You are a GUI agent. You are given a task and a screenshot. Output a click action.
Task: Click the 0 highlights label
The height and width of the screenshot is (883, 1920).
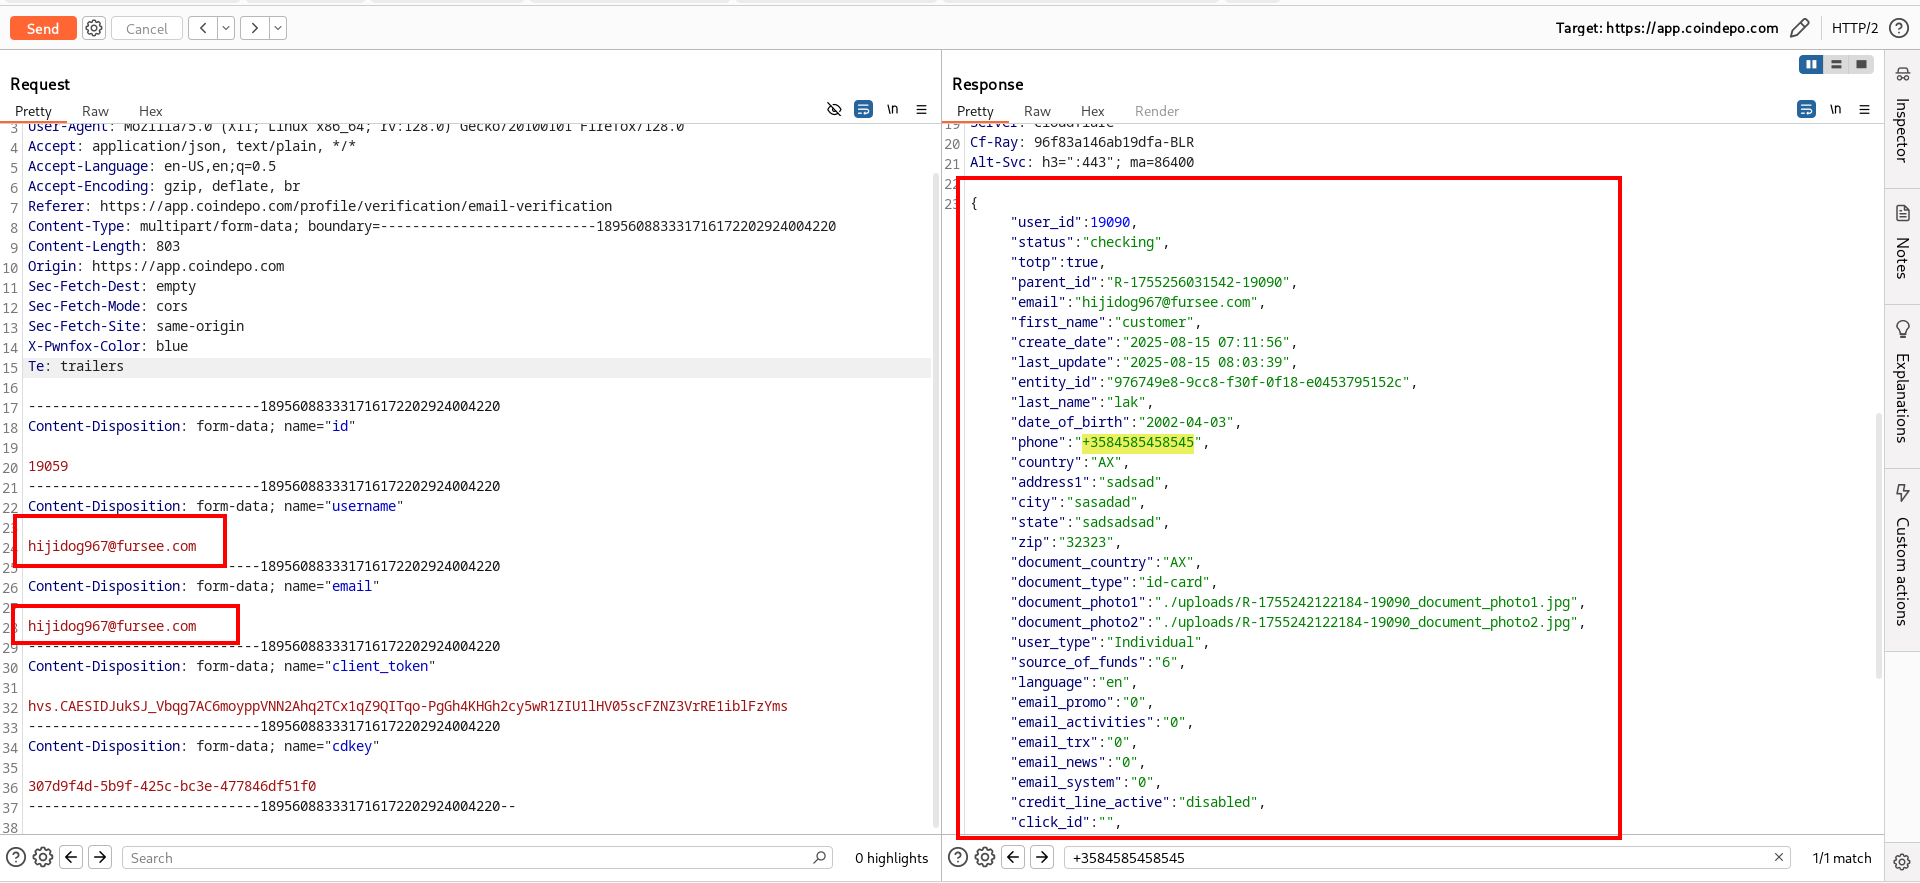point(891,858)
